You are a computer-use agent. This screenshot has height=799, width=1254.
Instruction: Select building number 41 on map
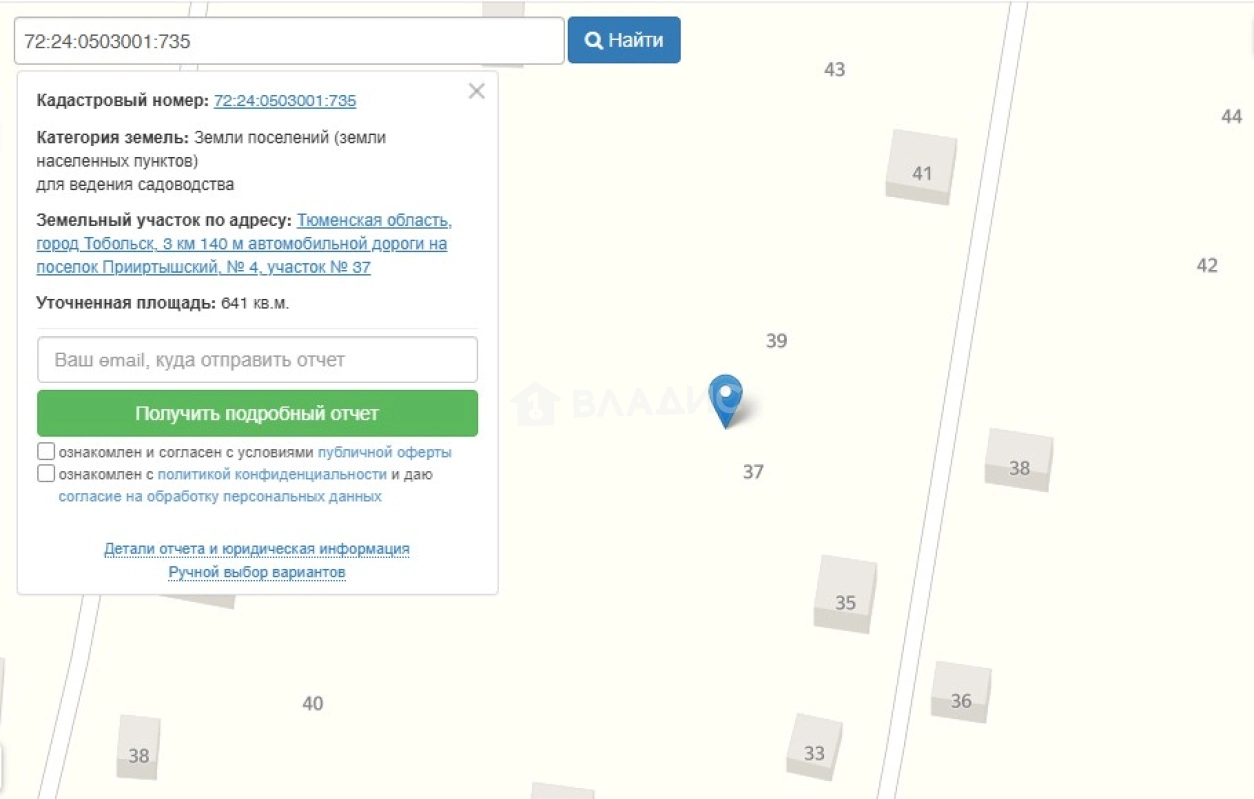click(x=921, y=167)
